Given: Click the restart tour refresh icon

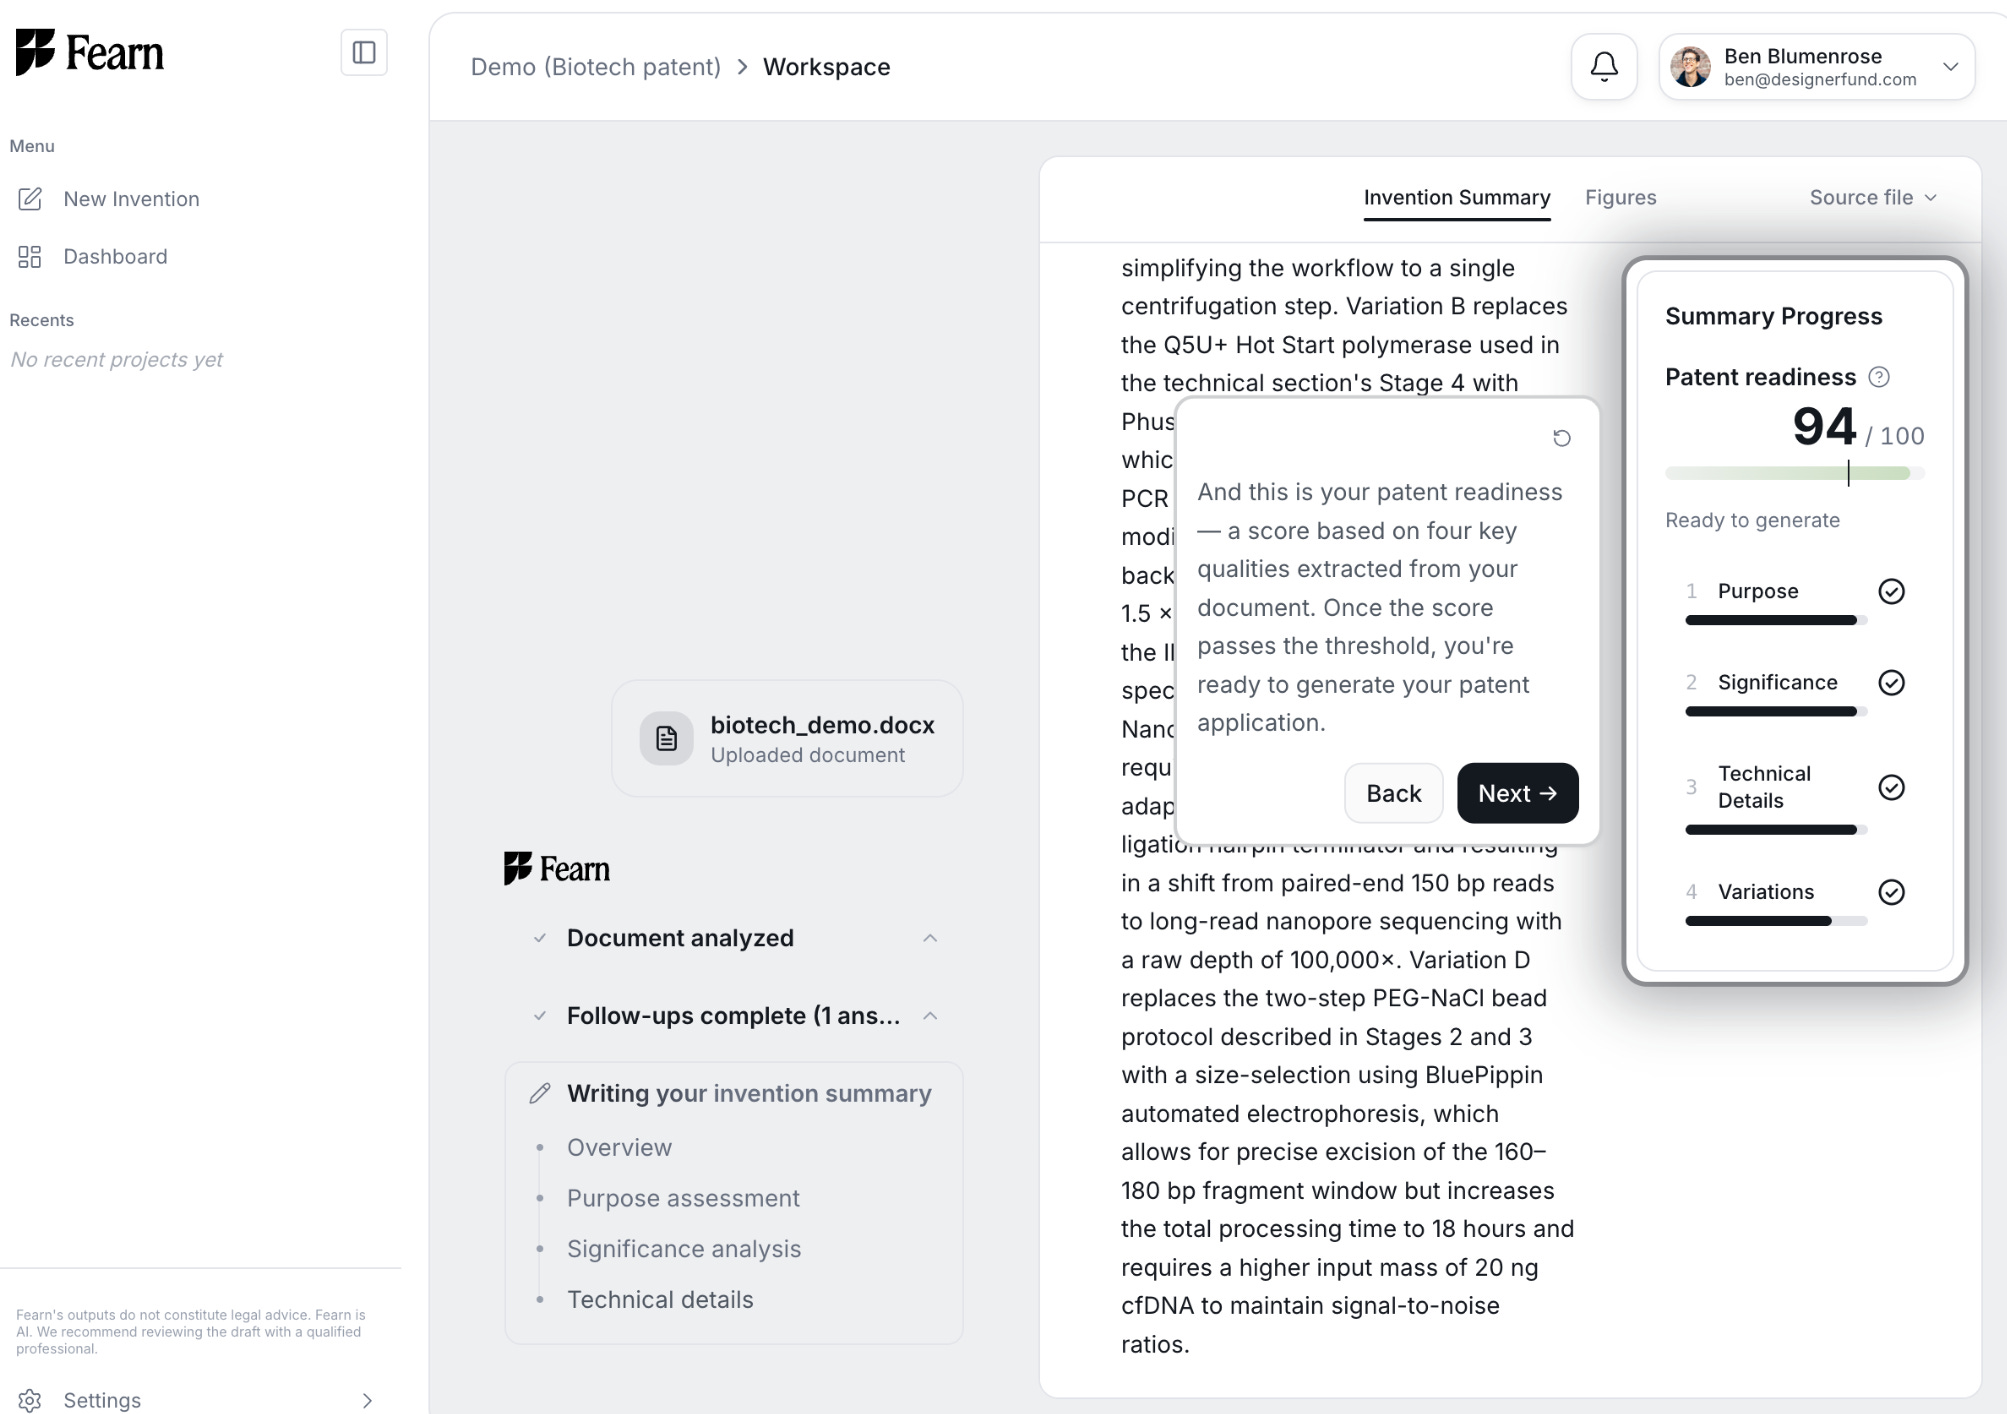Looking at the screenshot, I should tap(1561, 438).
